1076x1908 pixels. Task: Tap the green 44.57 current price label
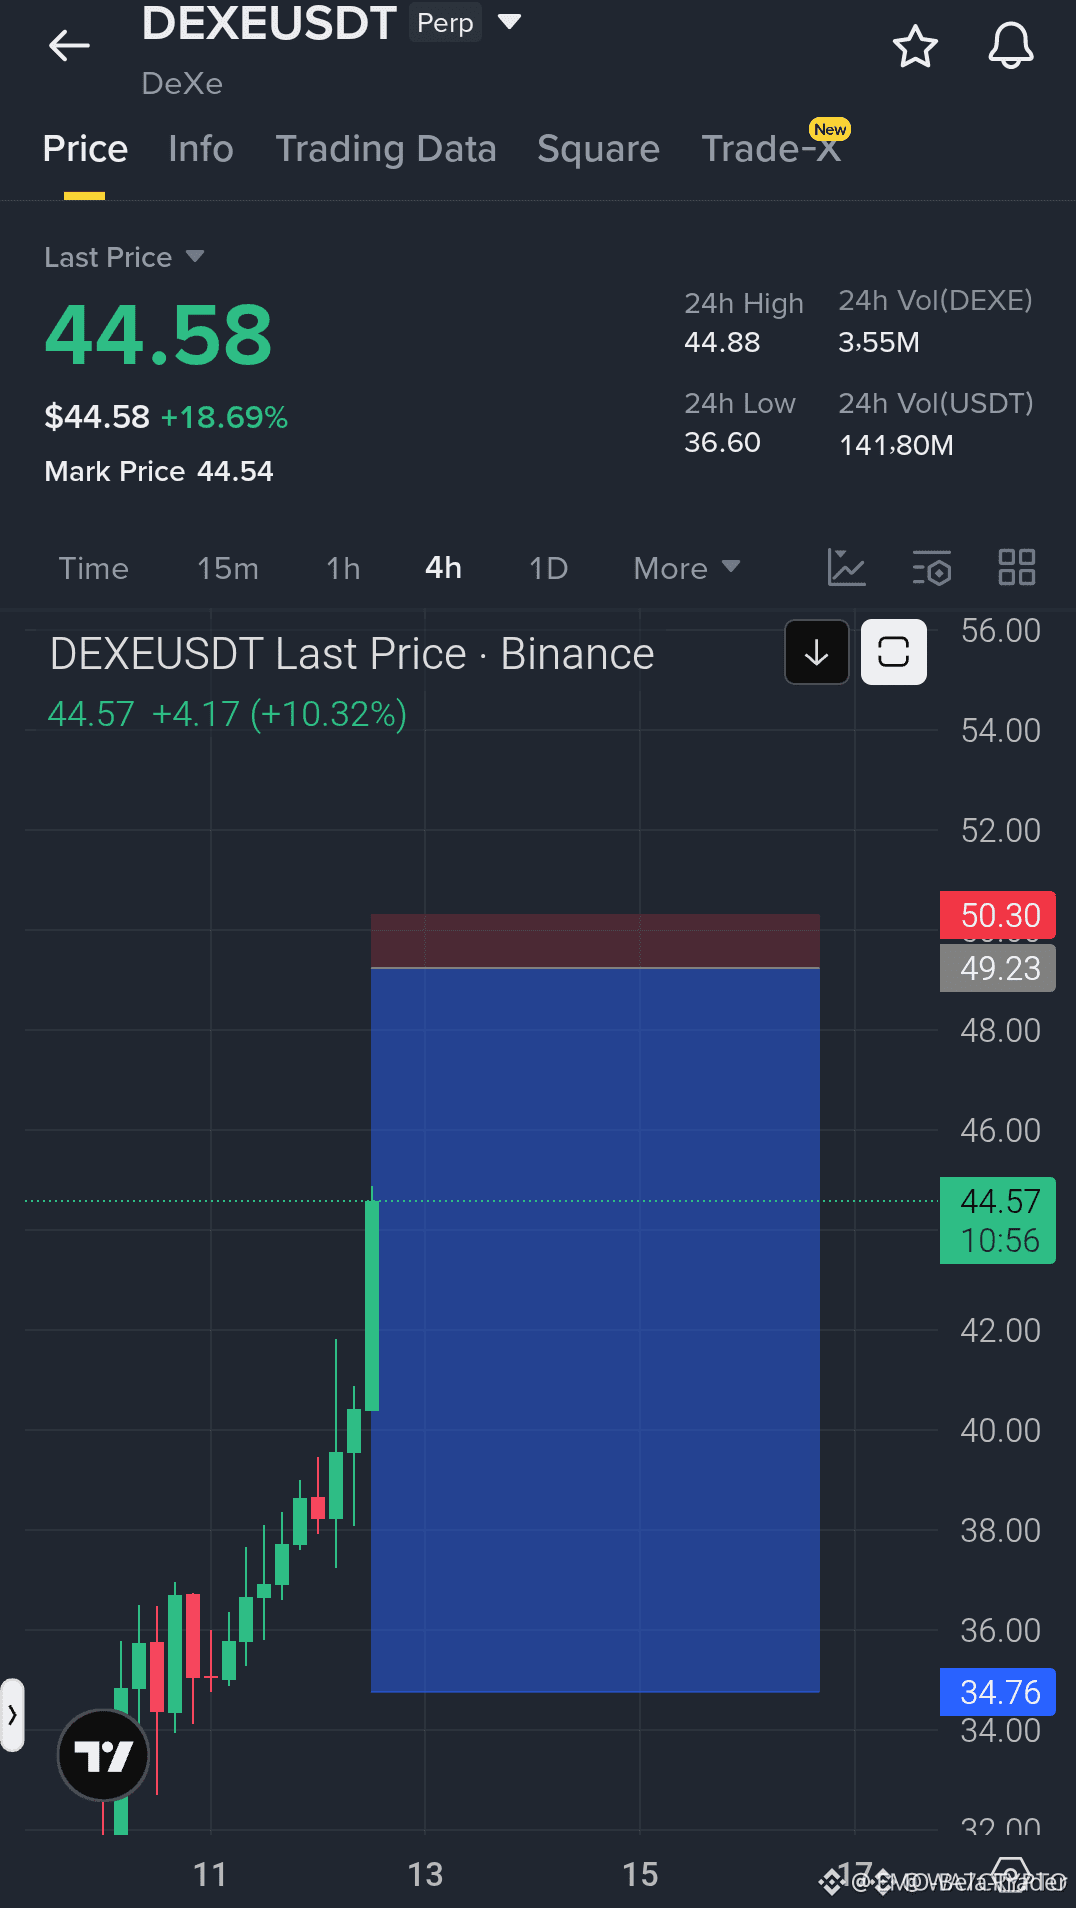pyautogui.click(x=998, y=1220)
